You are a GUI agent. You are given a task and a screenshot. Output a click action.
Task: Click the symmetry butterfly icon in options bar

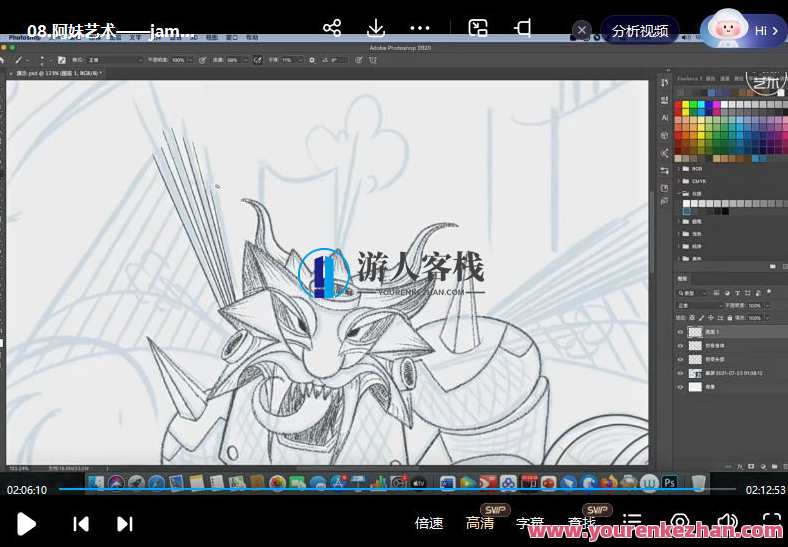click(x=373, y=60)
